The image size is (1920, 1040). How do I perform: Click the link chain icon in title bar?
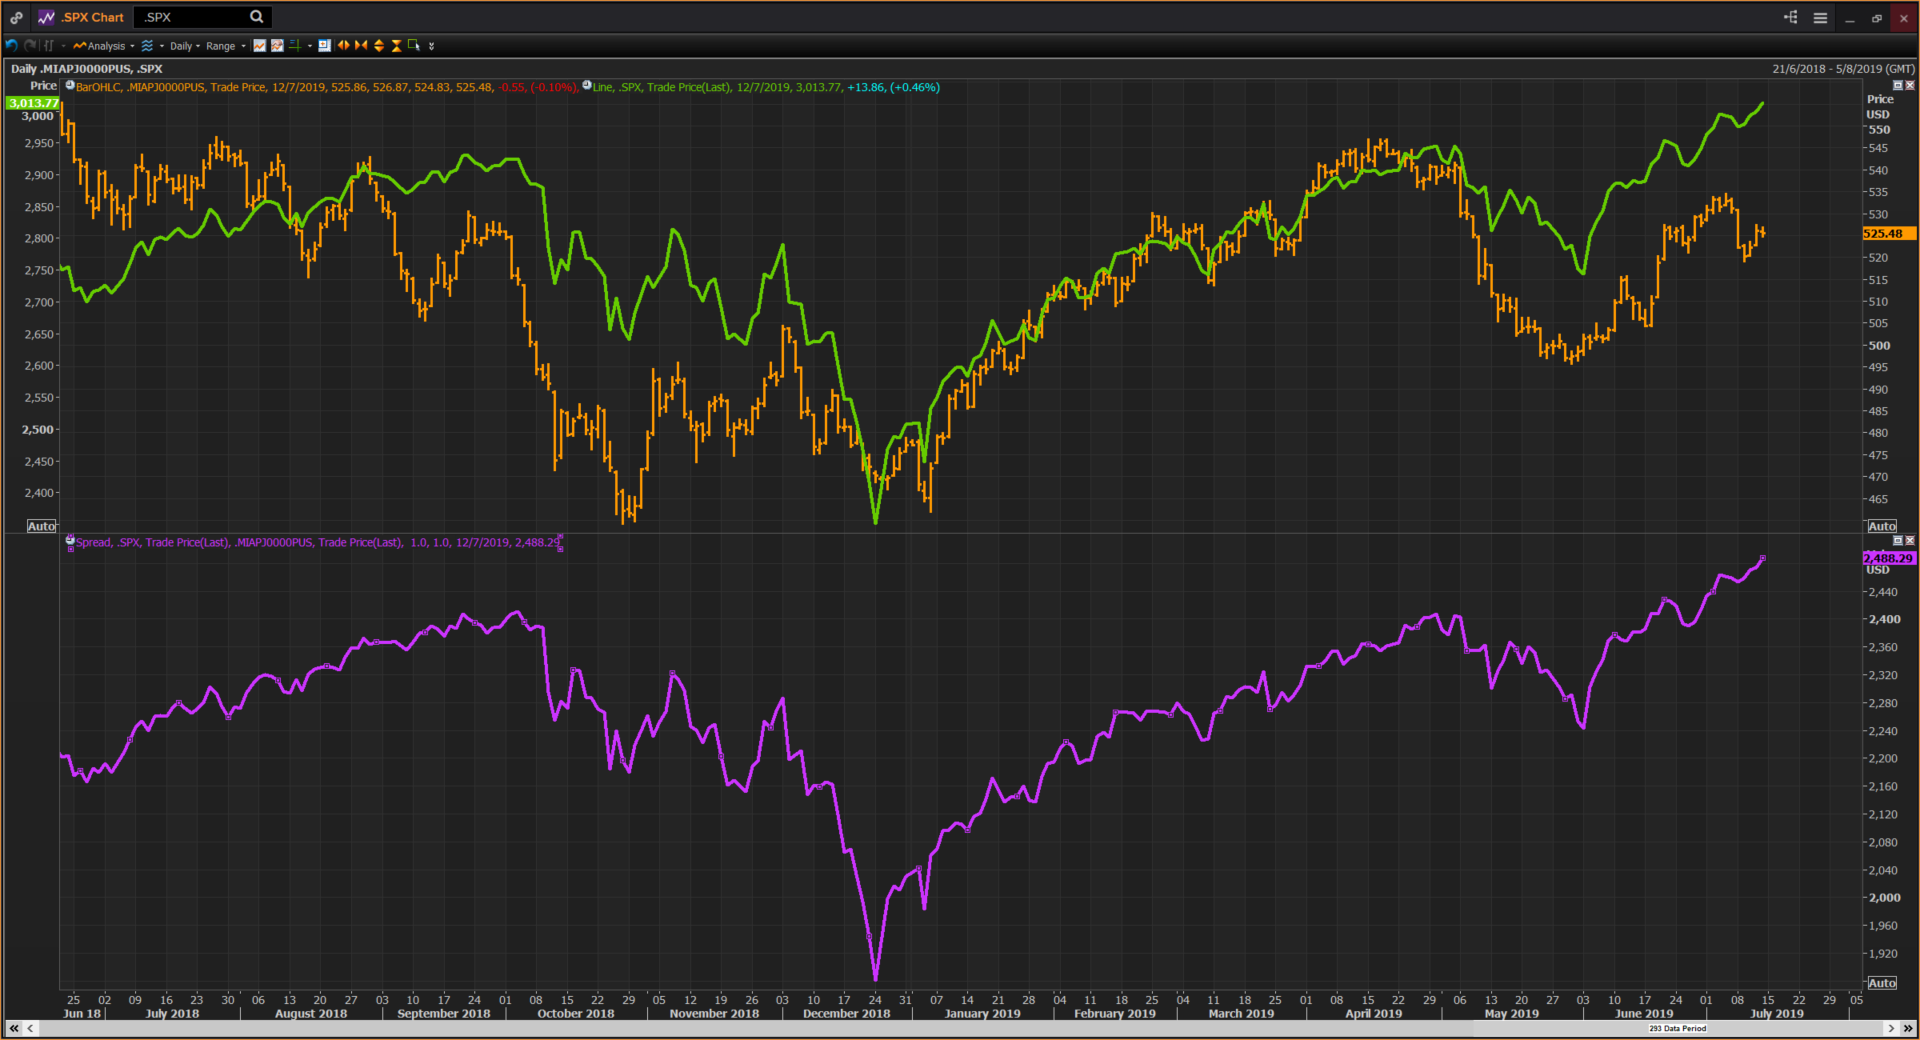[16, 17]
